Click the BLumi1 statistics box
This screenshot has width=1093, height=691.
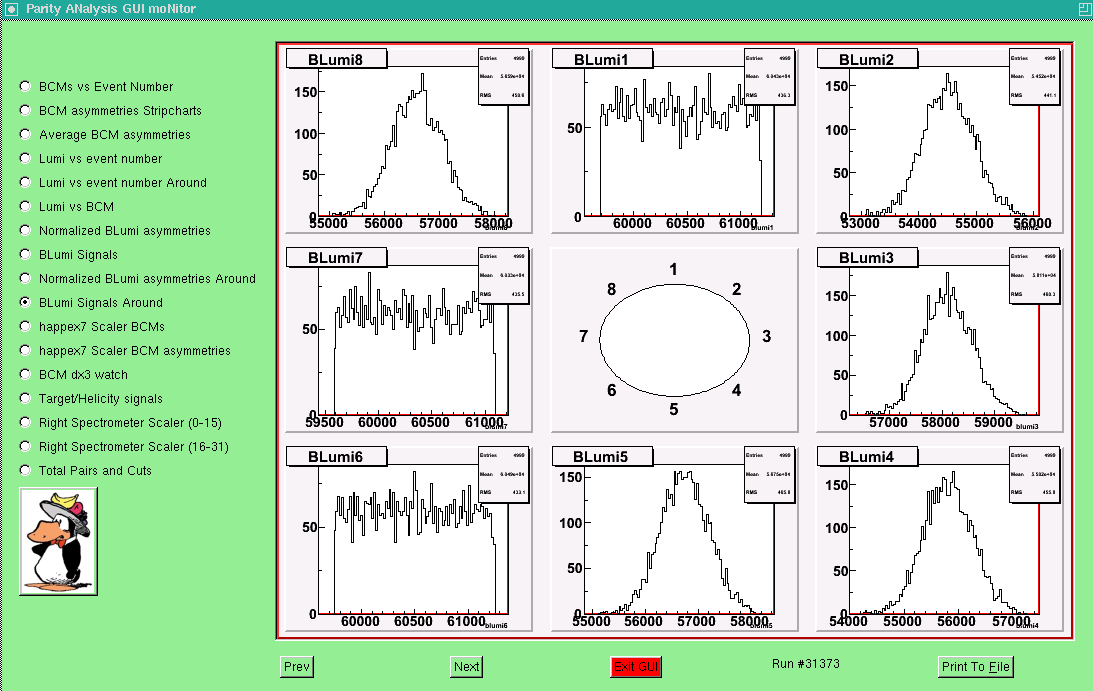[x=770, y=77]
